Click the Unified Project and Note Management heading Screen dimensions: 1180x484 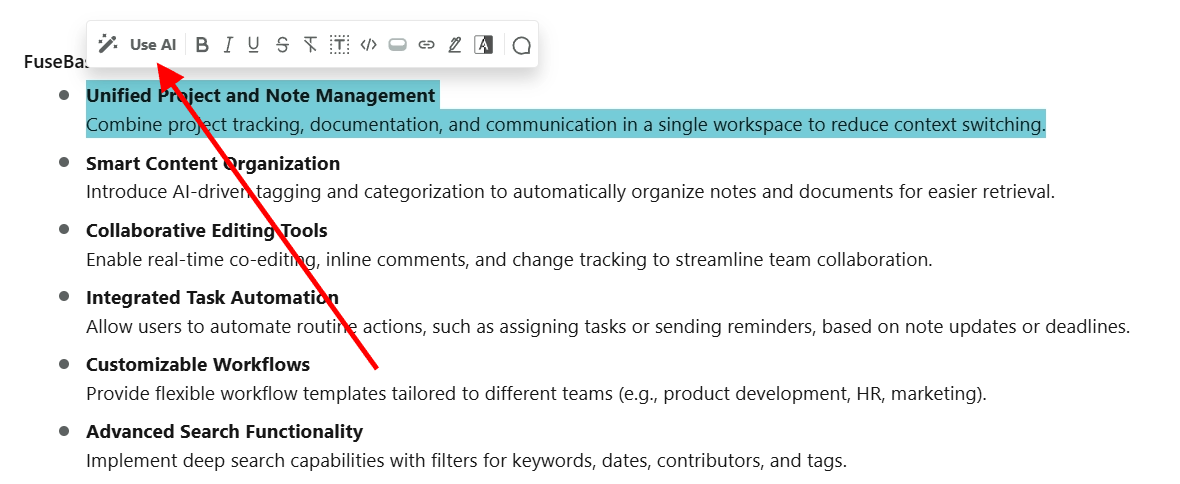click(260, 96)
